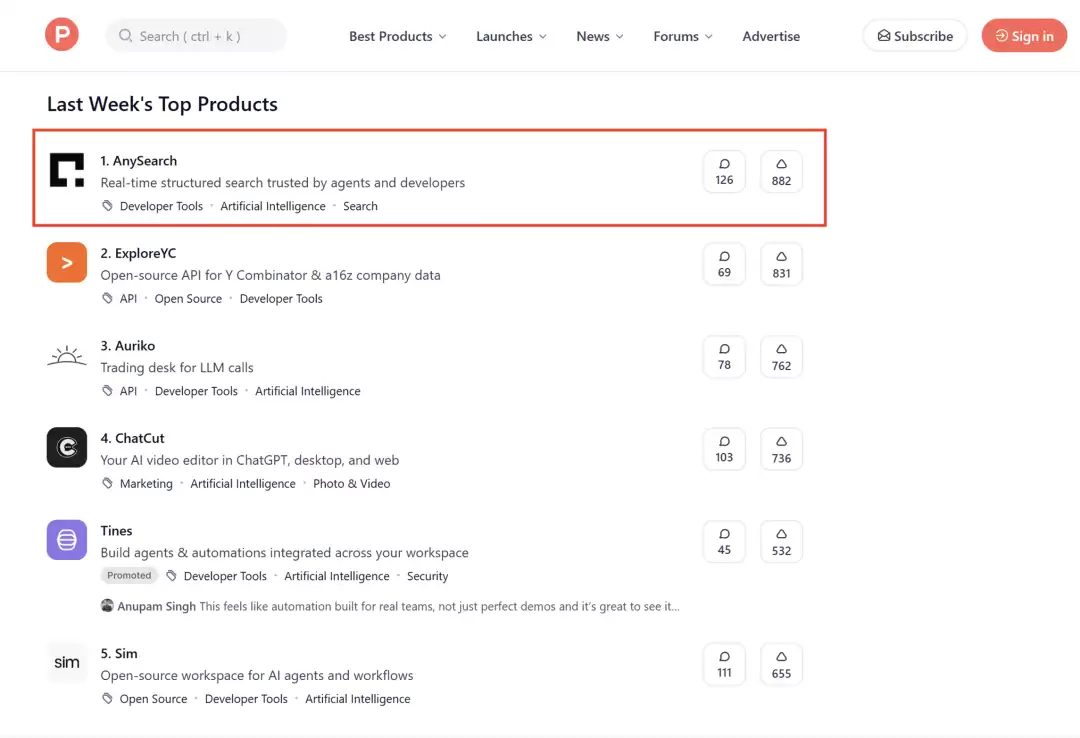Click the Auriko sunrise logo
The height and width of the screenshot is (738, 1080).
tap(67, 355)
